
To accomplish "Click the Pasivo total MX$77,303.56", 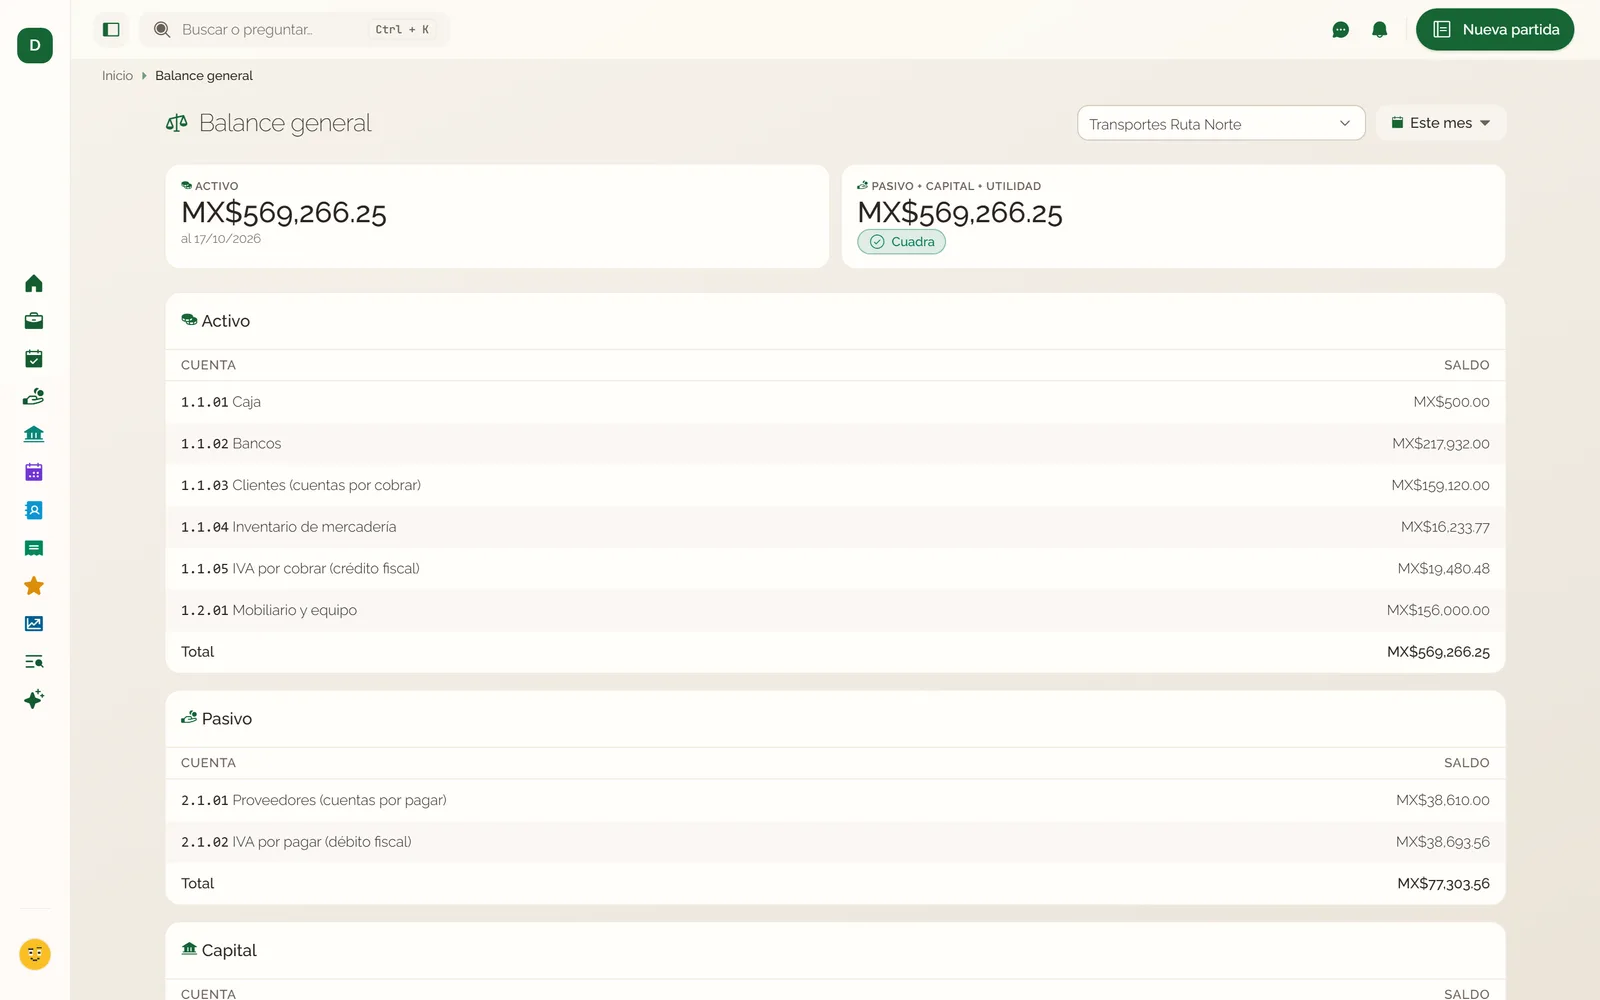I will click(1443, 884).
